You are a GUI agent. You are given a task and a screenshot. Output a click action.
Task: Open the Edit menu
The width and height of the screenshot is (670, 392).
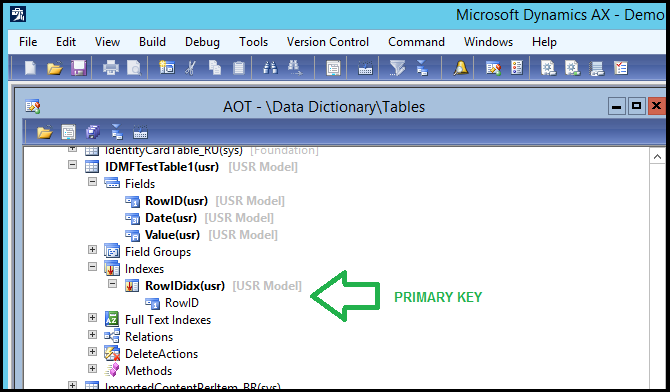point(66,42)
